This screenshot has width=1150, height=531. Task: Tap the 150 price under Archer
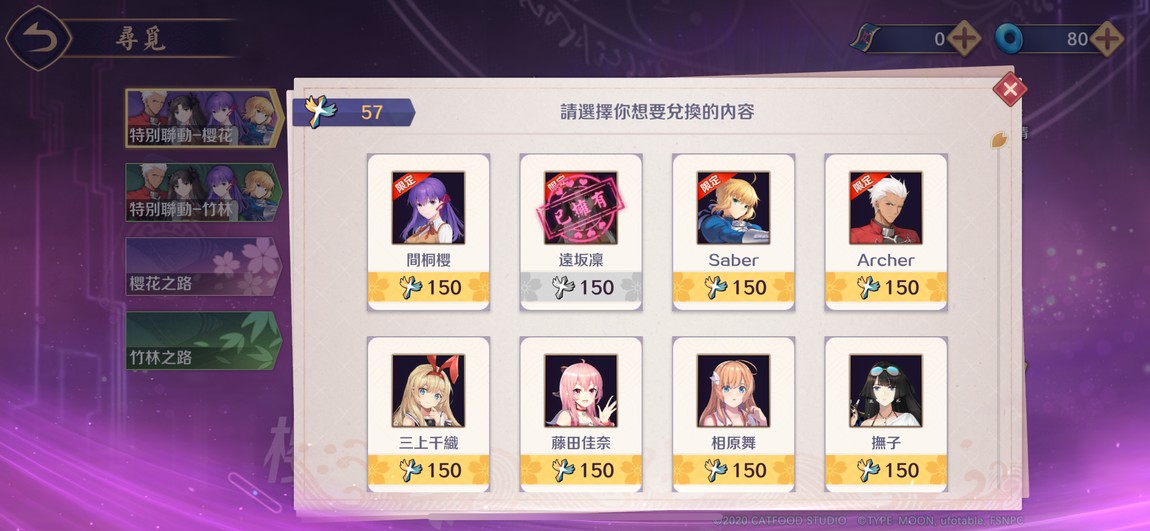pos(886,287)
